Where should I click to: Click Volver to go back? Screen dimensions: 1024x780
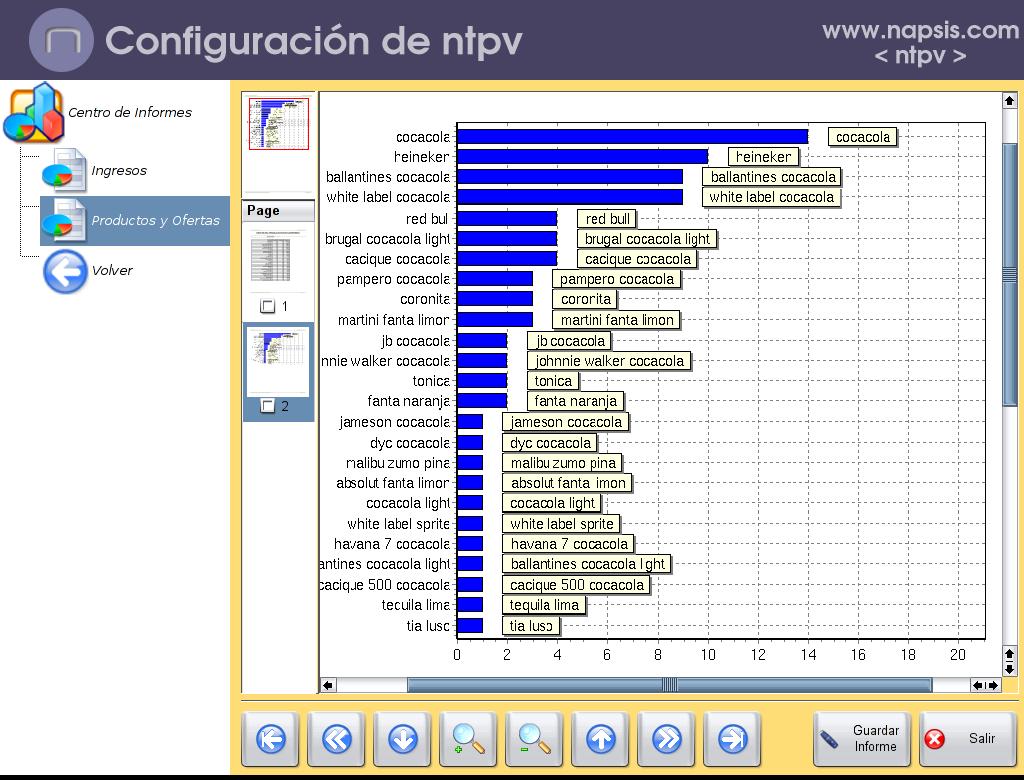click(x=111, y=271)
